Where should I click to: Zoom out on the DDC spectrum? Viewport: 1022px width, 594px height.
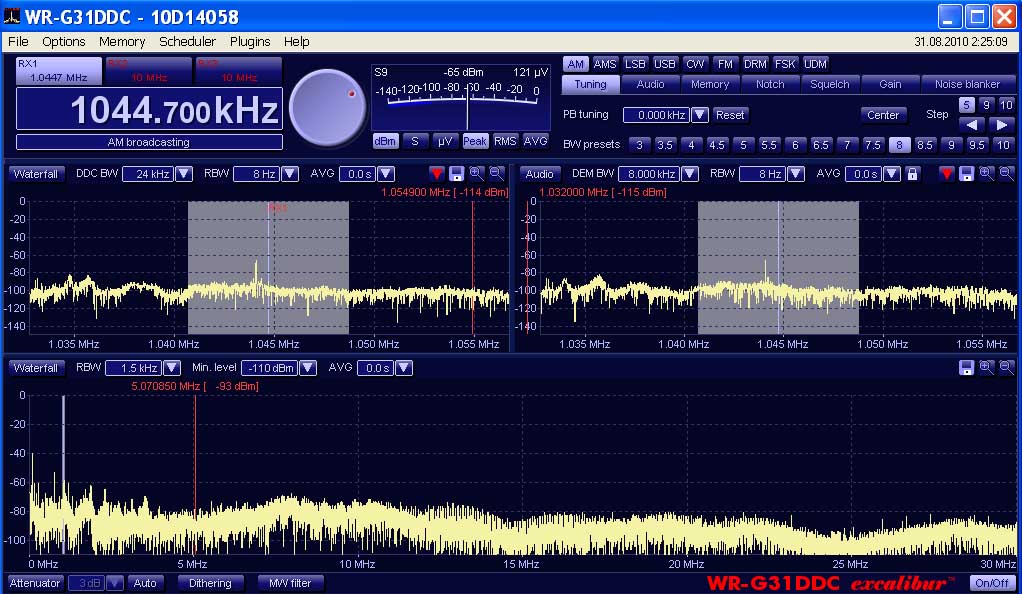pos(497,173)
